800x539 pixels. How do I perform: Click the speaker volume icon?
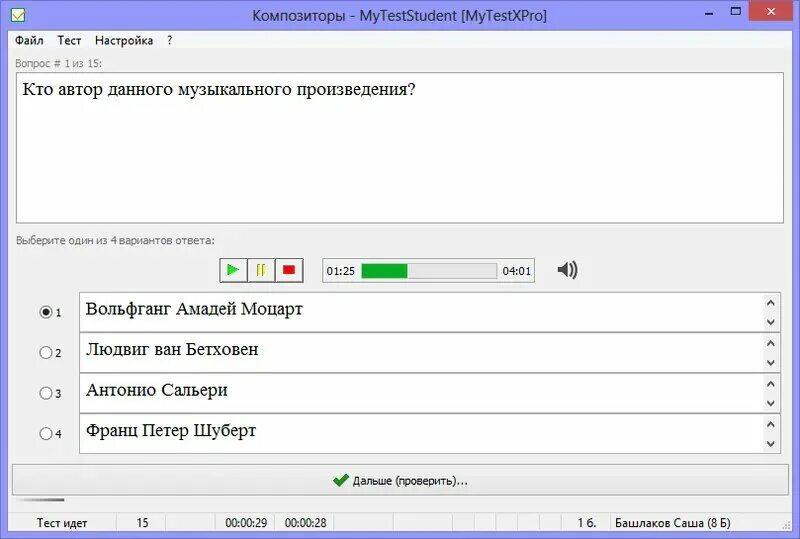(x=567, y=270)
